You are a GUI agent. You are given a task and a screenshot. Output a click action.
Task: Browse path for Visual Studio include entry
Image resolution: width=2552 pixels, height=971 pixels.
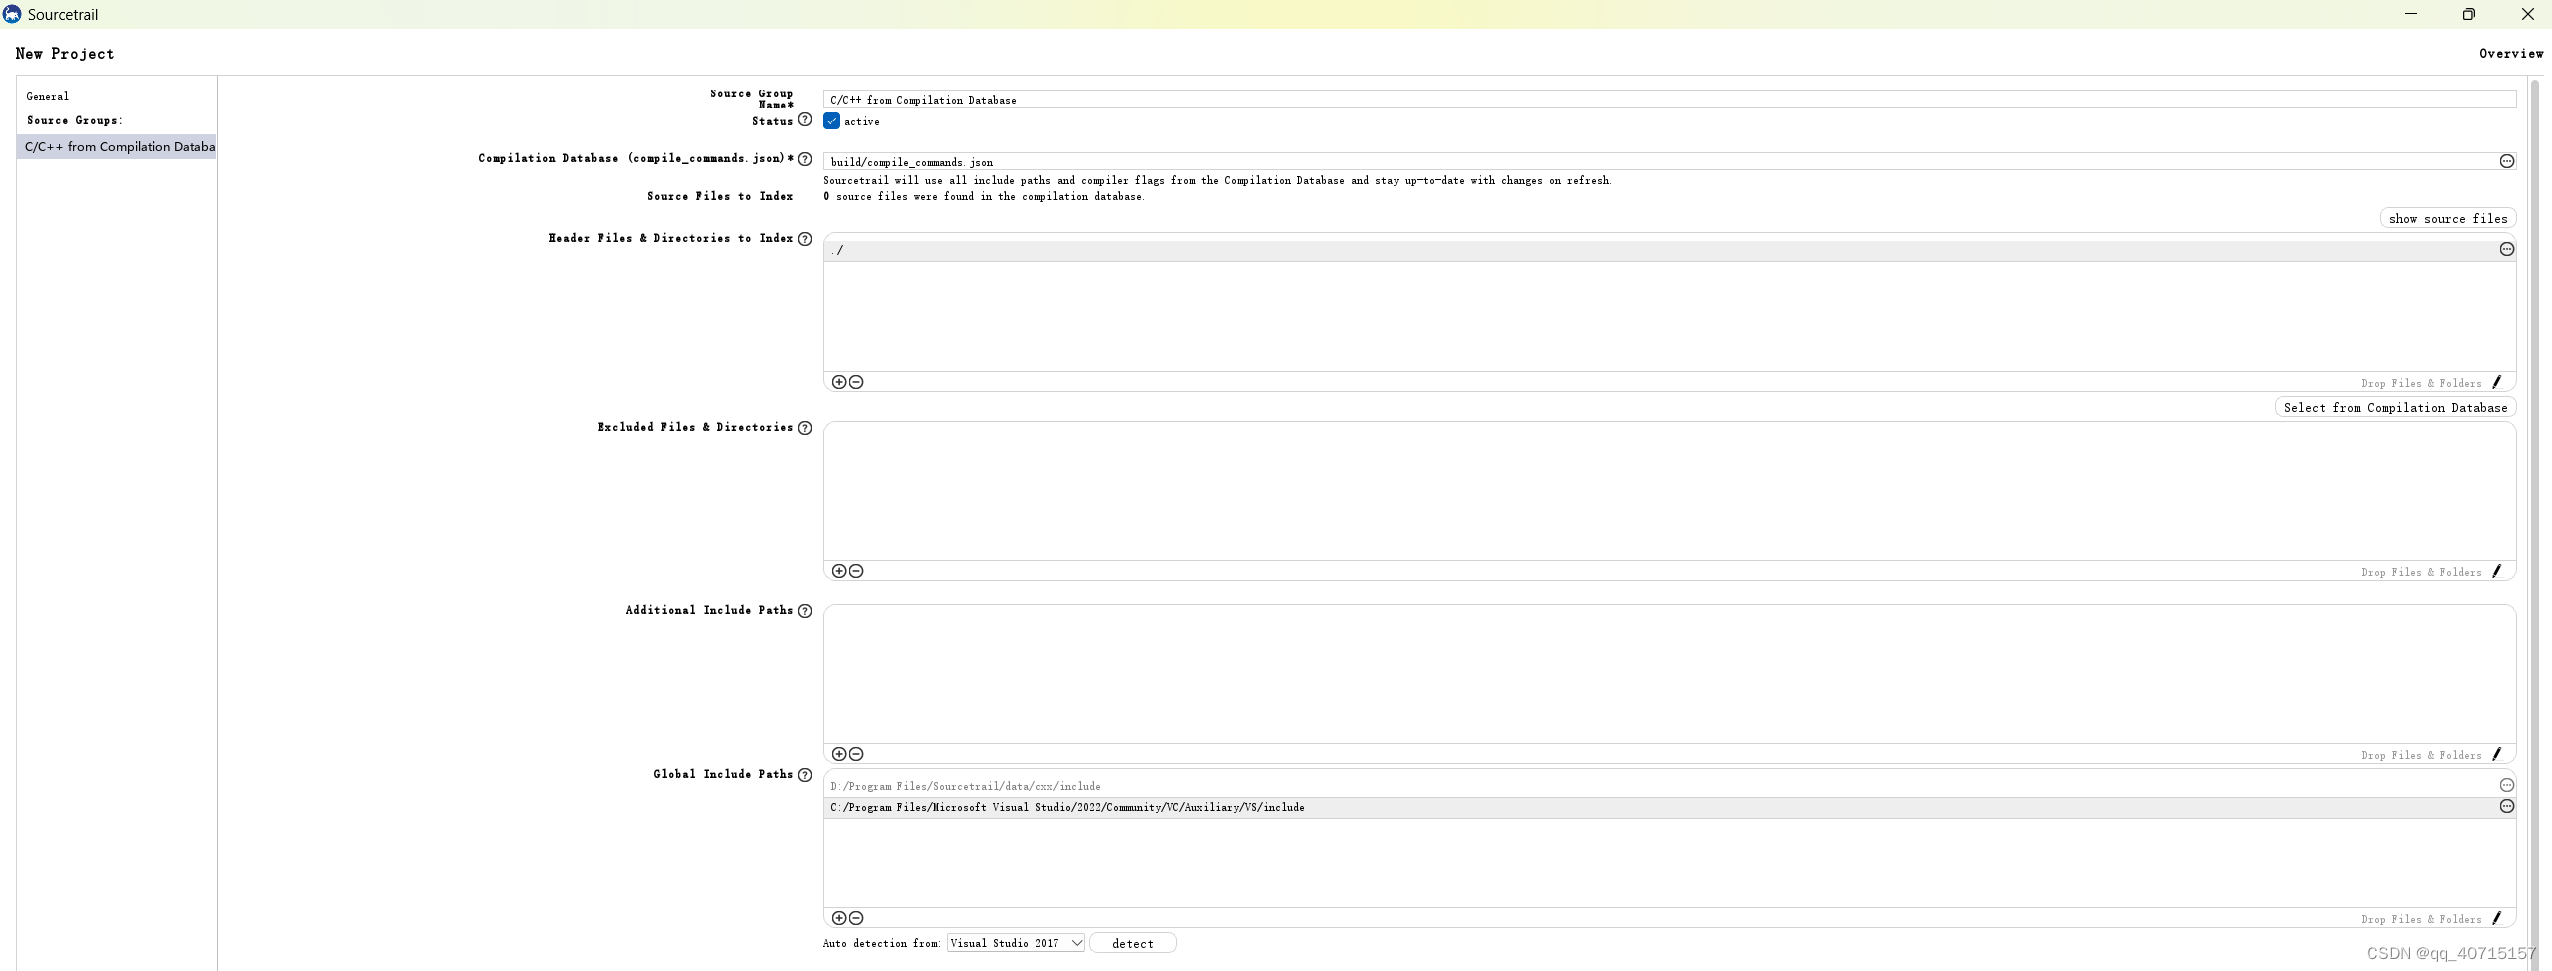(x=2507, y=806)
